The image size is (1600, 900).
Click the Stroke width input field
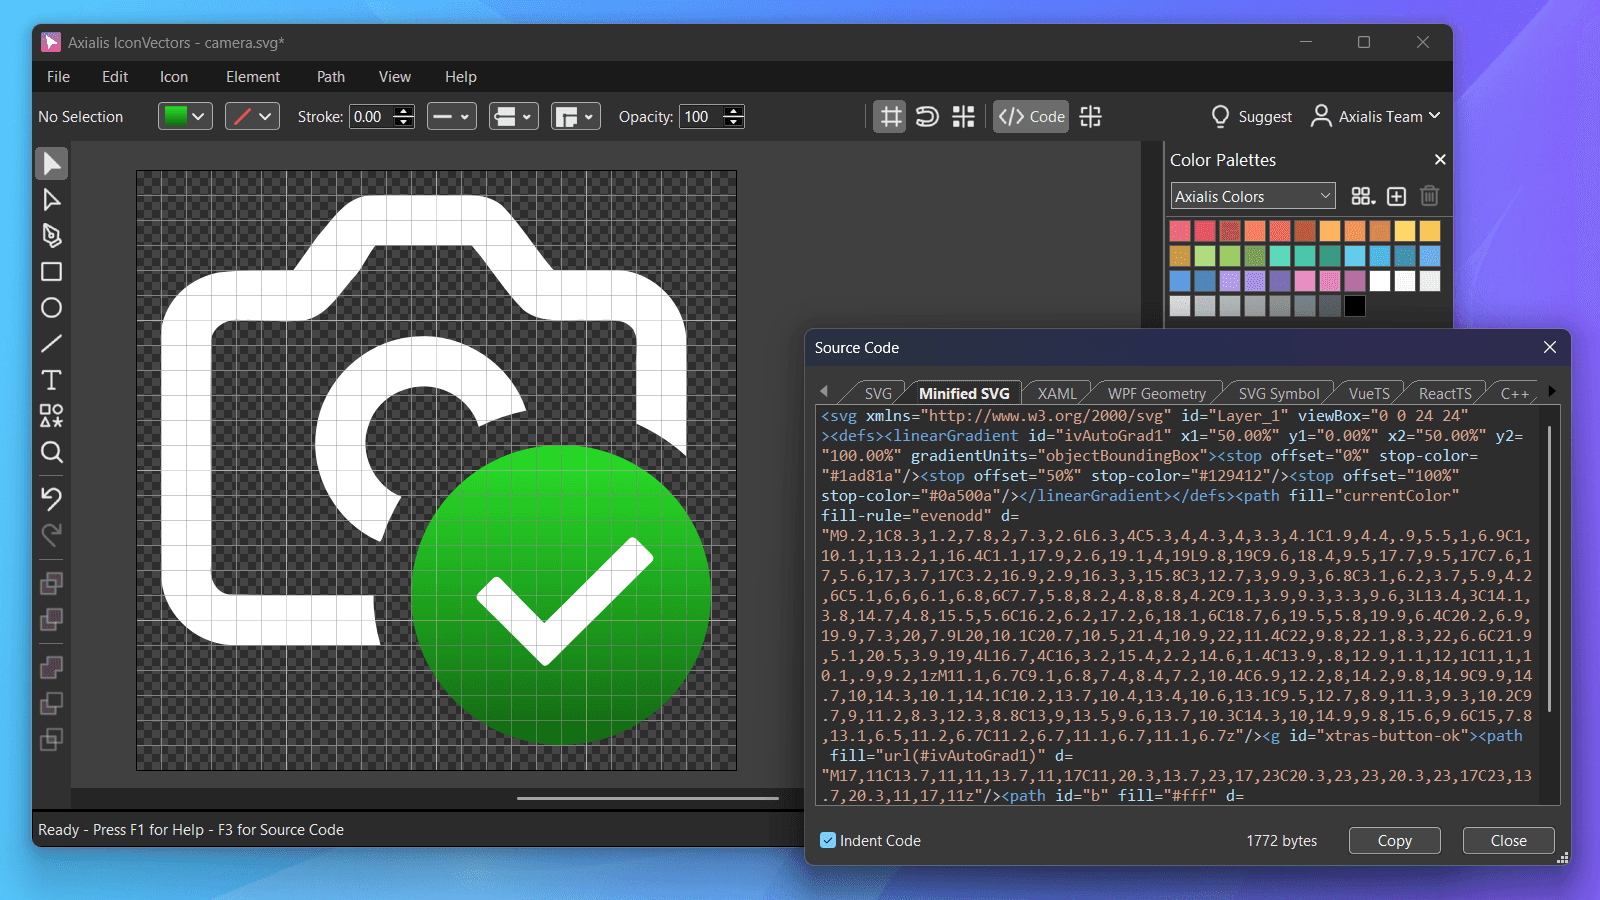point(371,117)
